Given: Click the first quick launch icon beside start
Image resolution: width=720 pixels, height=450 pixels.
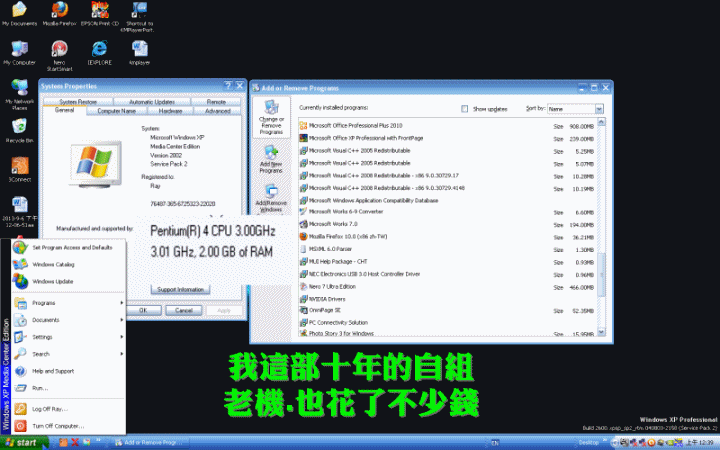Looking at the screenshot, I should pyautogui.click(x=63, y=442).
